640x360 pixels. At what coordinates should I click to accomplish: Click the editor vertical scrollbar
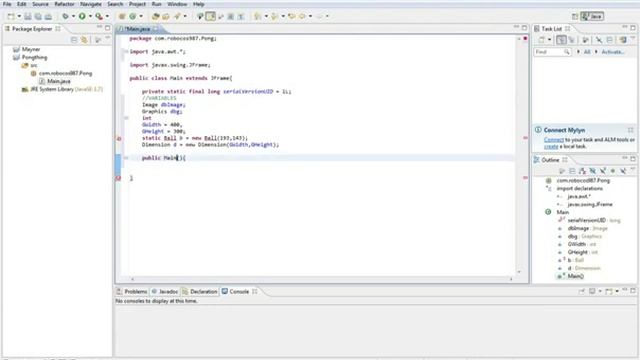coord(519,155)
